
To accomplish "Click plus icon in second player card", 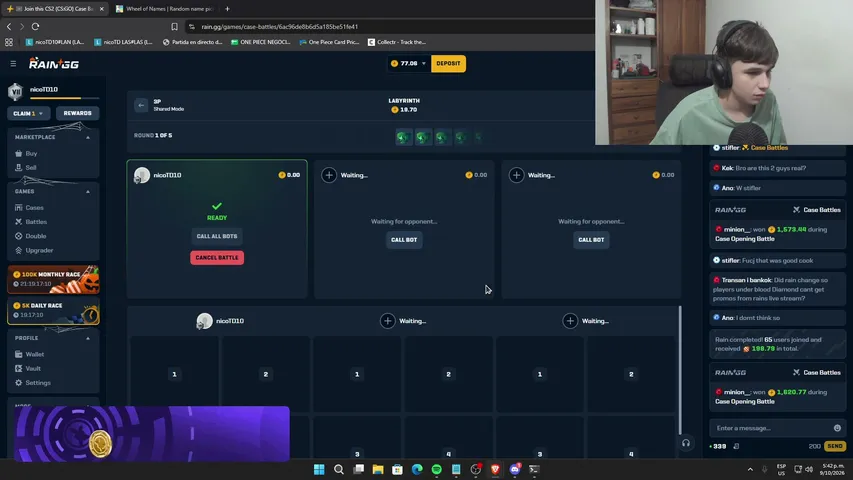I will point(329,175).
